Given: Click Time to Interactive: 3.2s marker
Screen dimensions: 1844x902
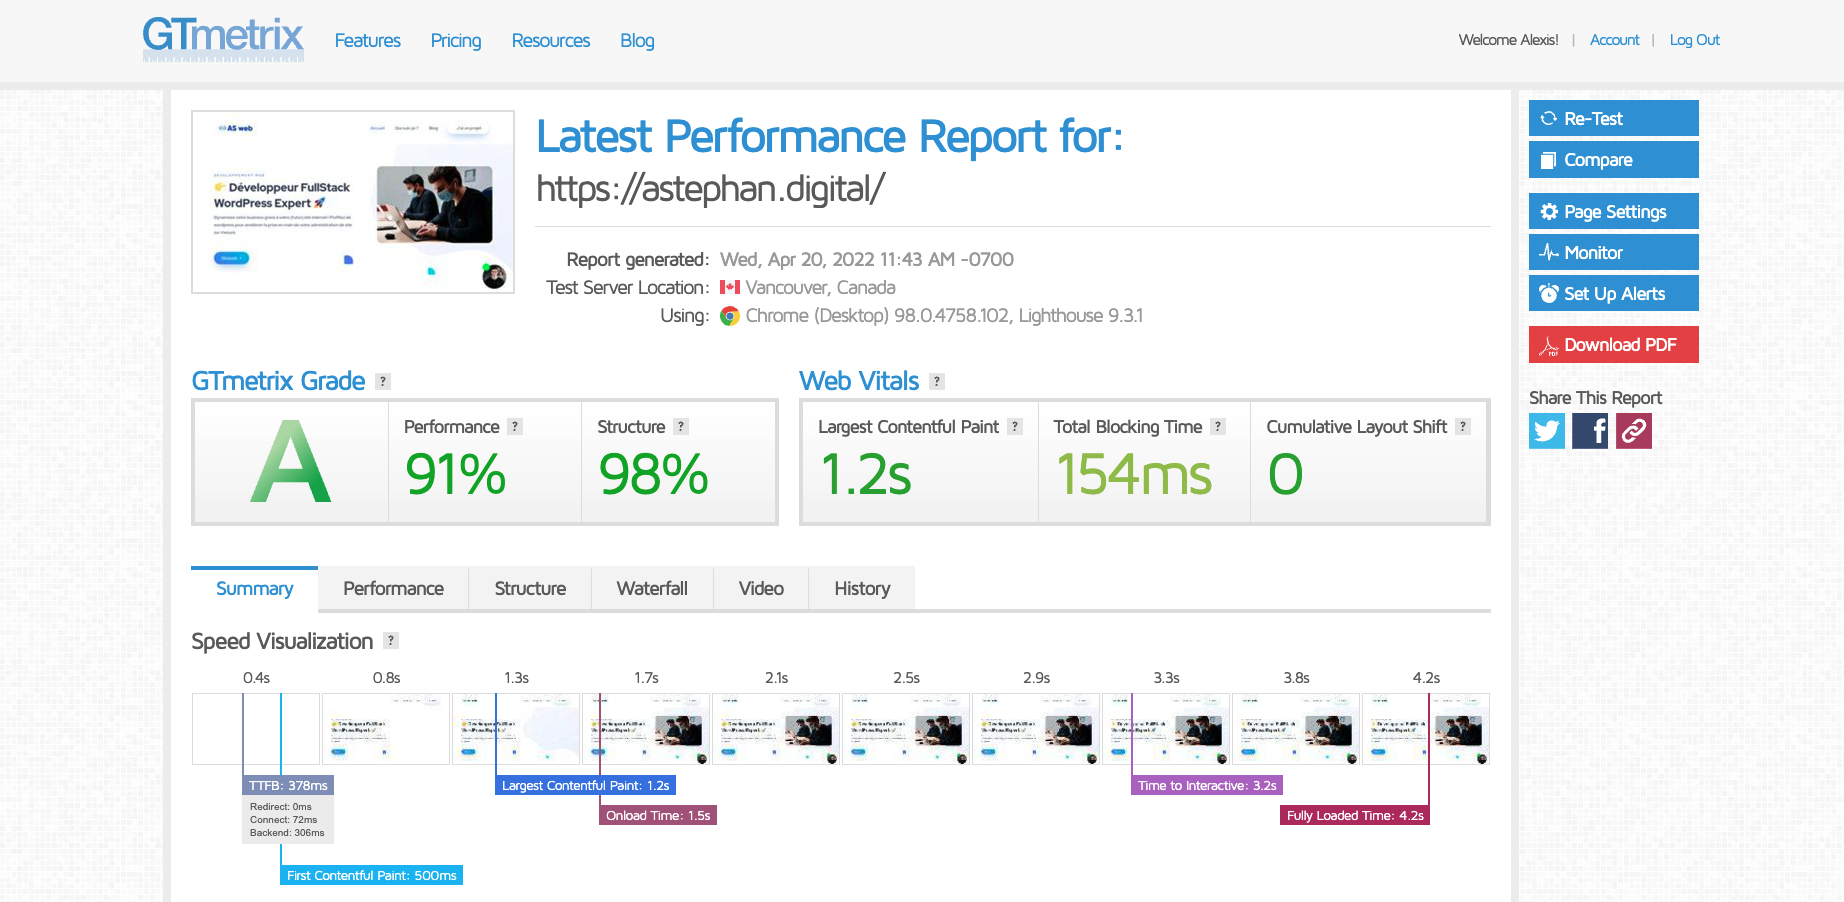Looking at the screenshot, I should 1207,786.
